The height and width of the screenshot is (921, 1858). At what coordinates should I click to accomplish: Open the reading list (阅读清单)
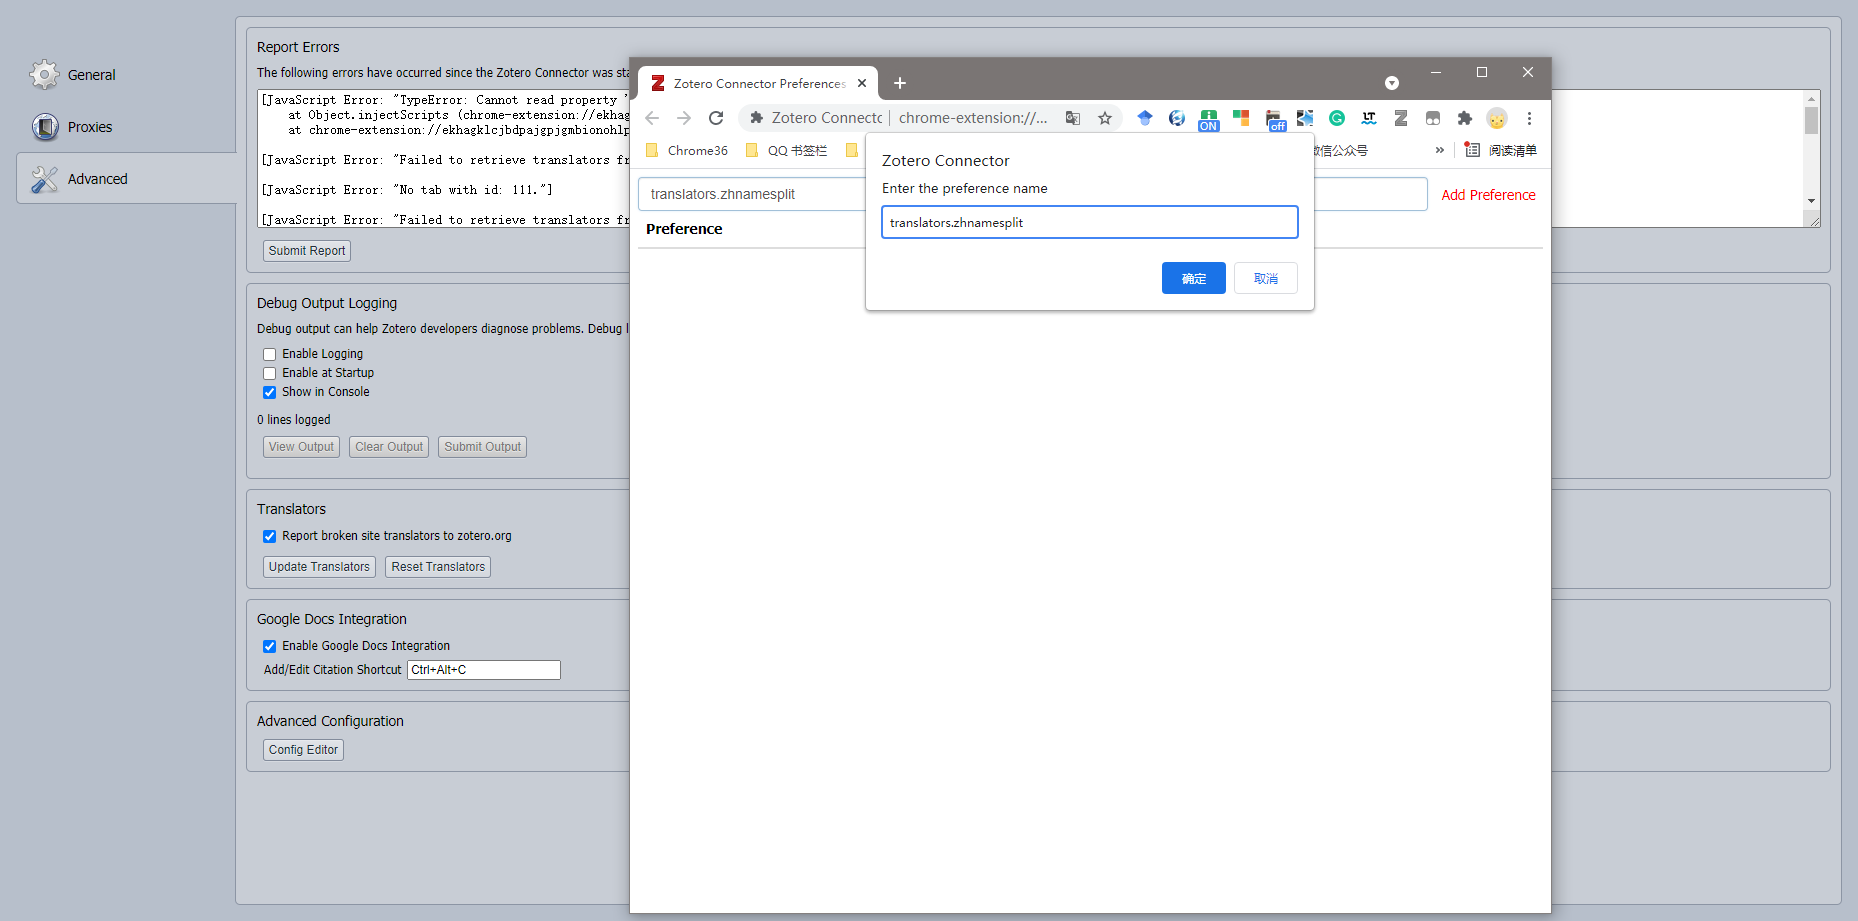[1500, 150]
